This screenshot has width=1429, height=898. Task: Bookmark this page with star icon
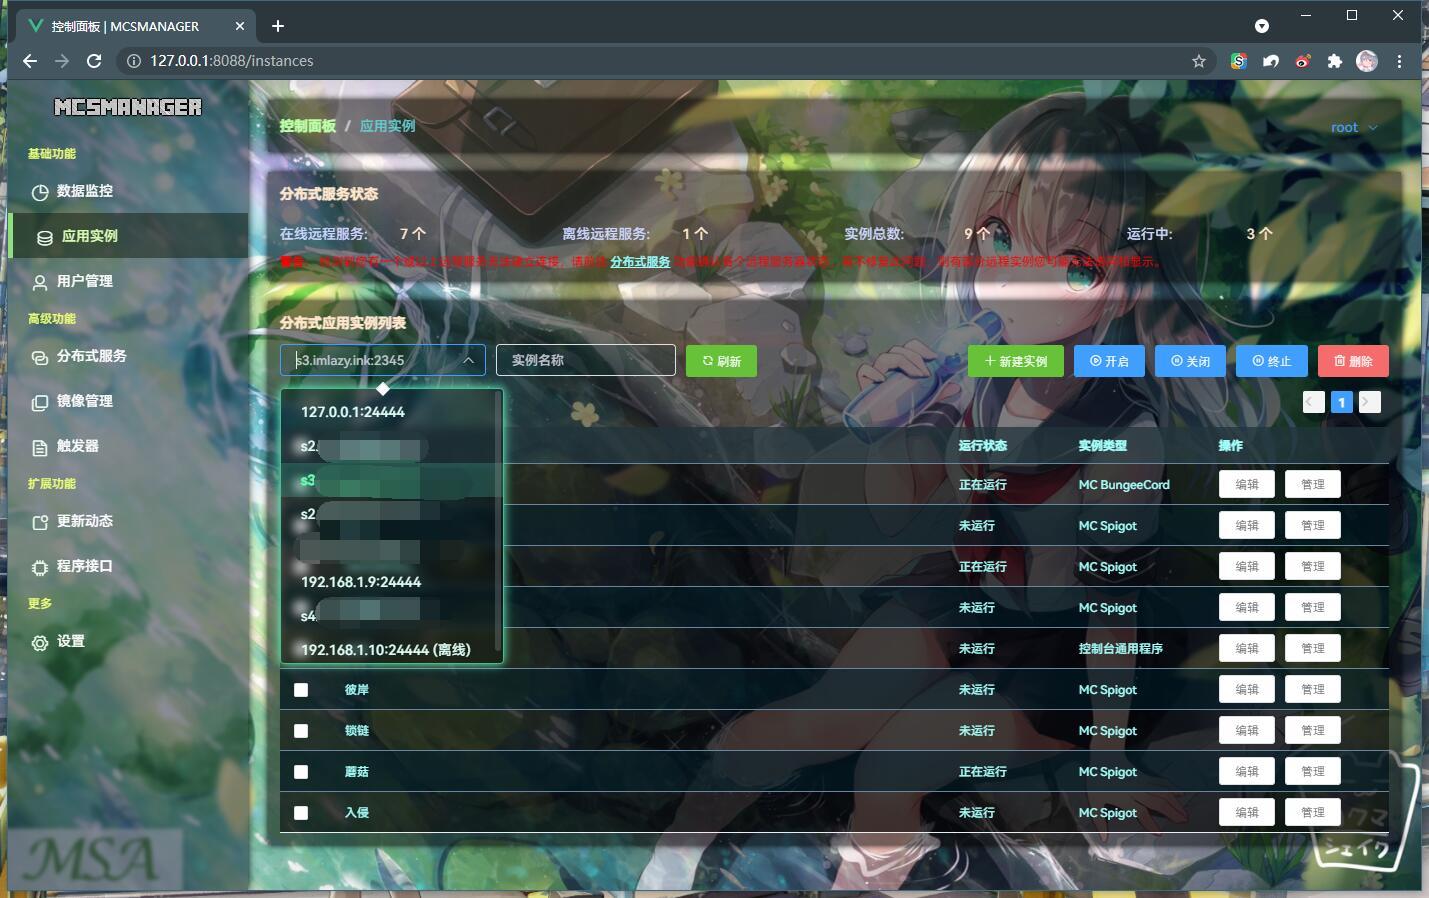[1199, 61]
